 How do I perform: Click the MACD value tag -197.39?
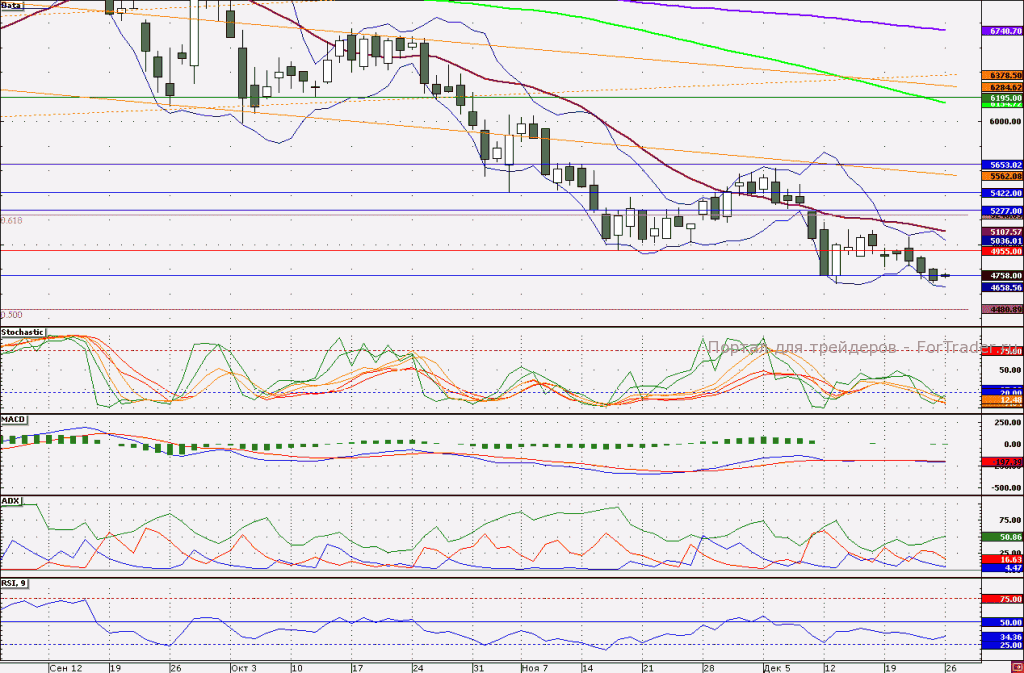coord(1002,462)
